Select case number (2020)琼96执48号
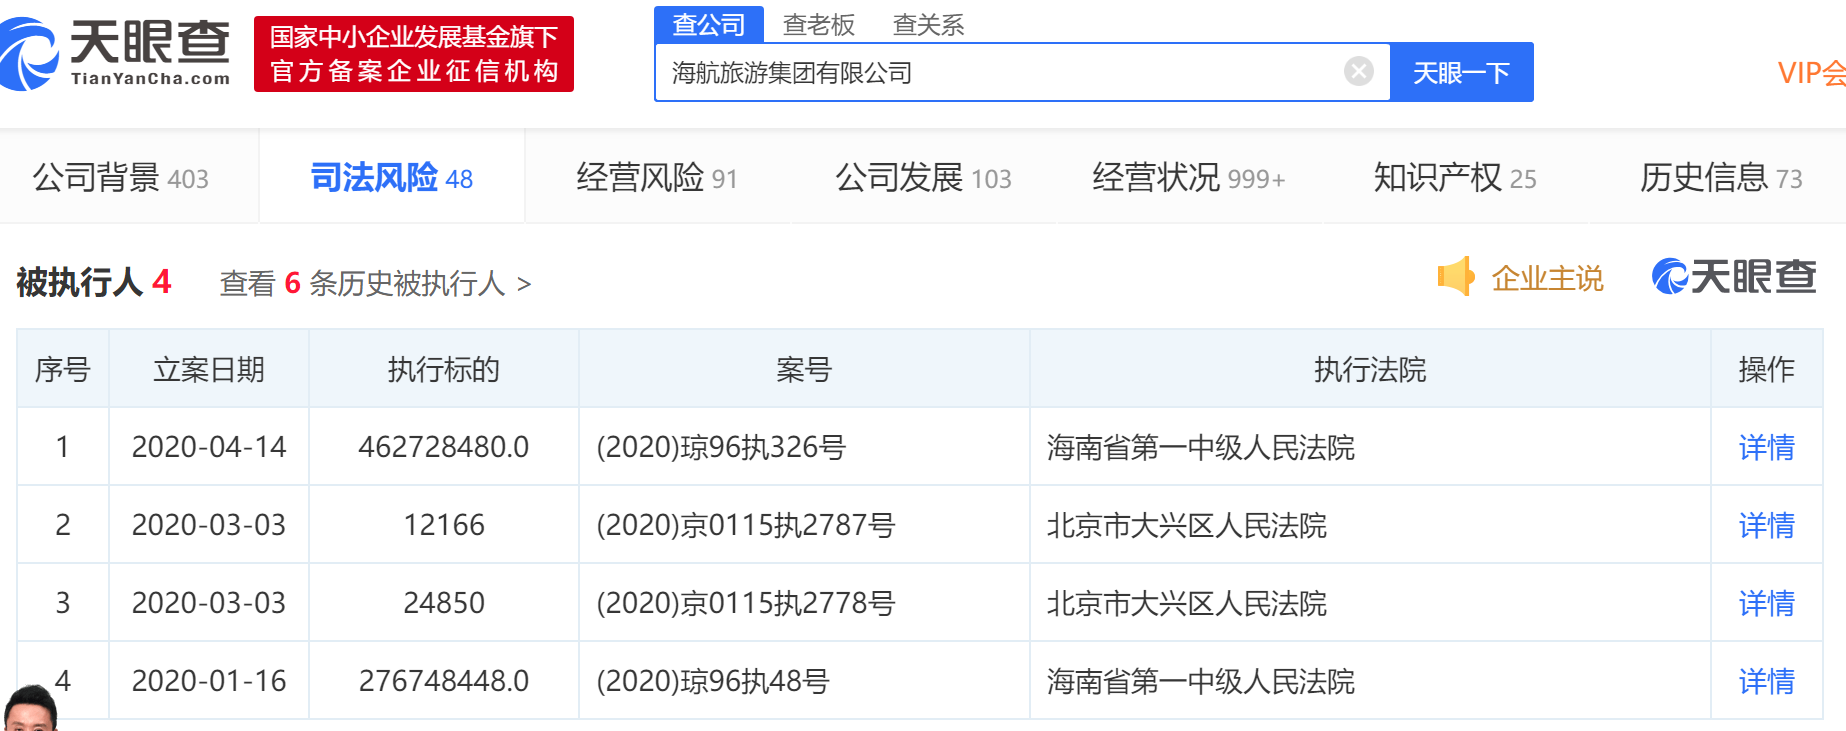 click(x=713, y=681)
